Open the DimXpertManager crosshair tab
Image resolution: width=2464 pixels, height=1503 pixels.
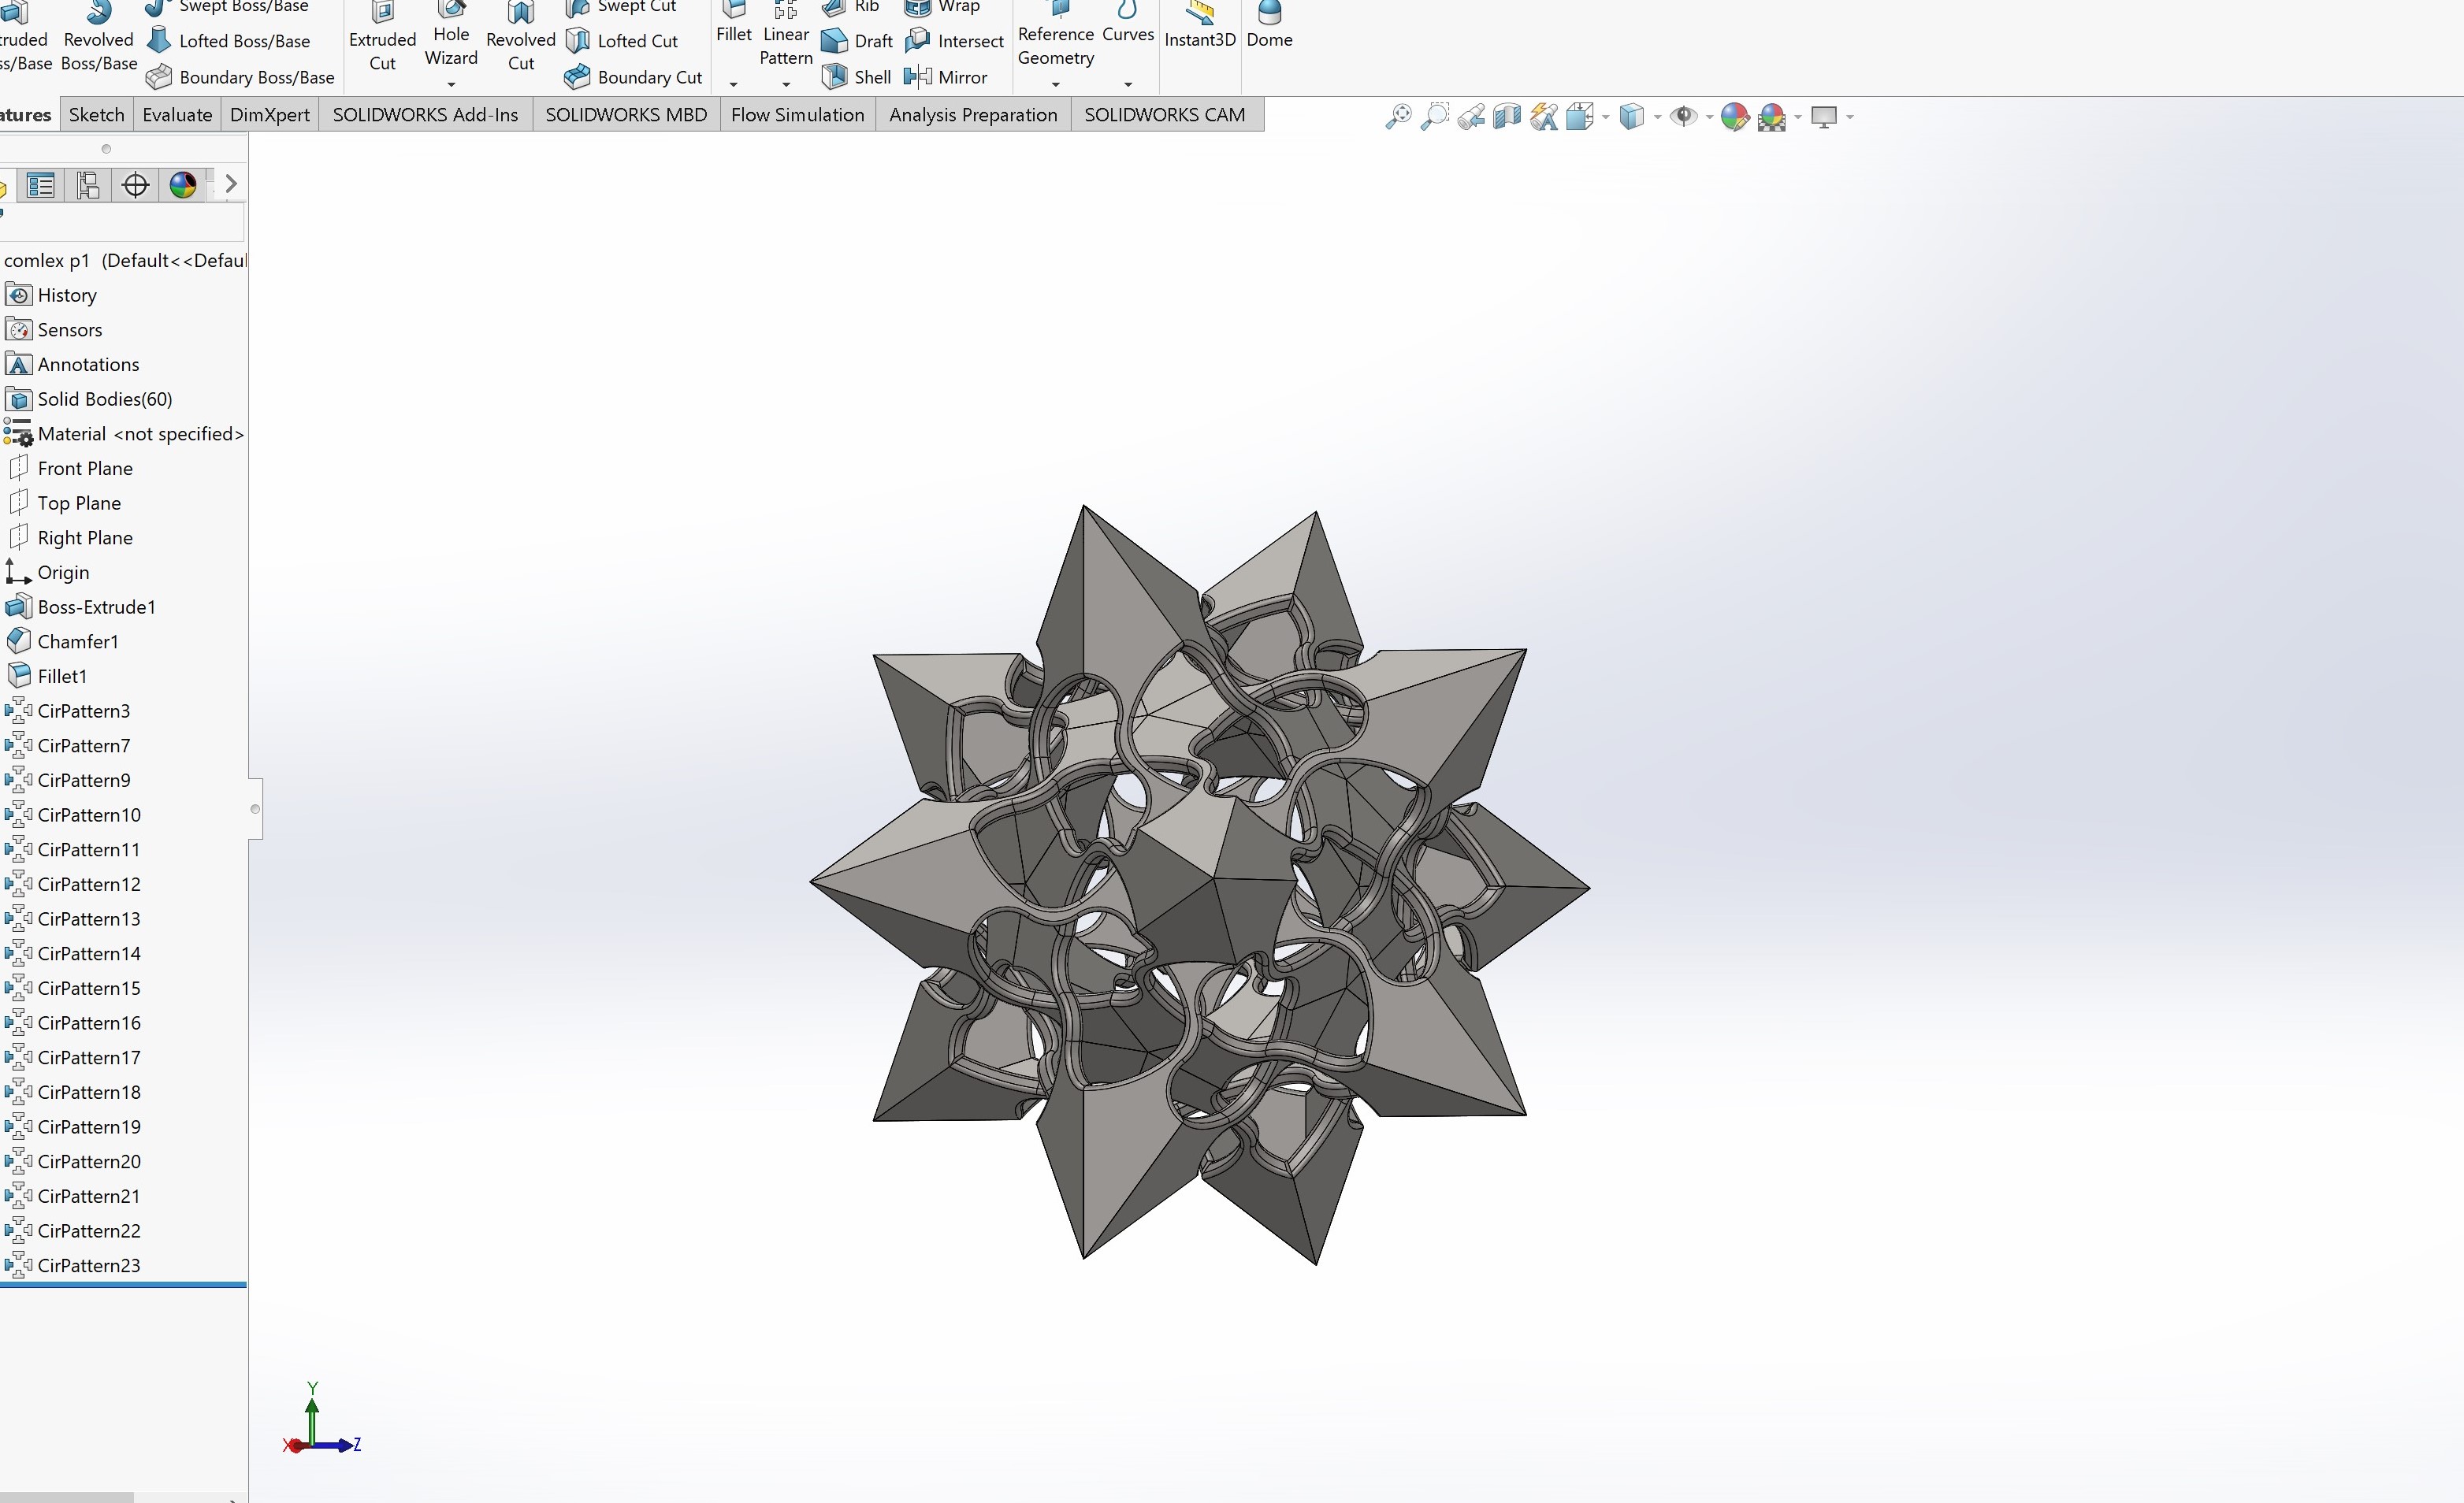pyautogui.click(x=135, y=185)
